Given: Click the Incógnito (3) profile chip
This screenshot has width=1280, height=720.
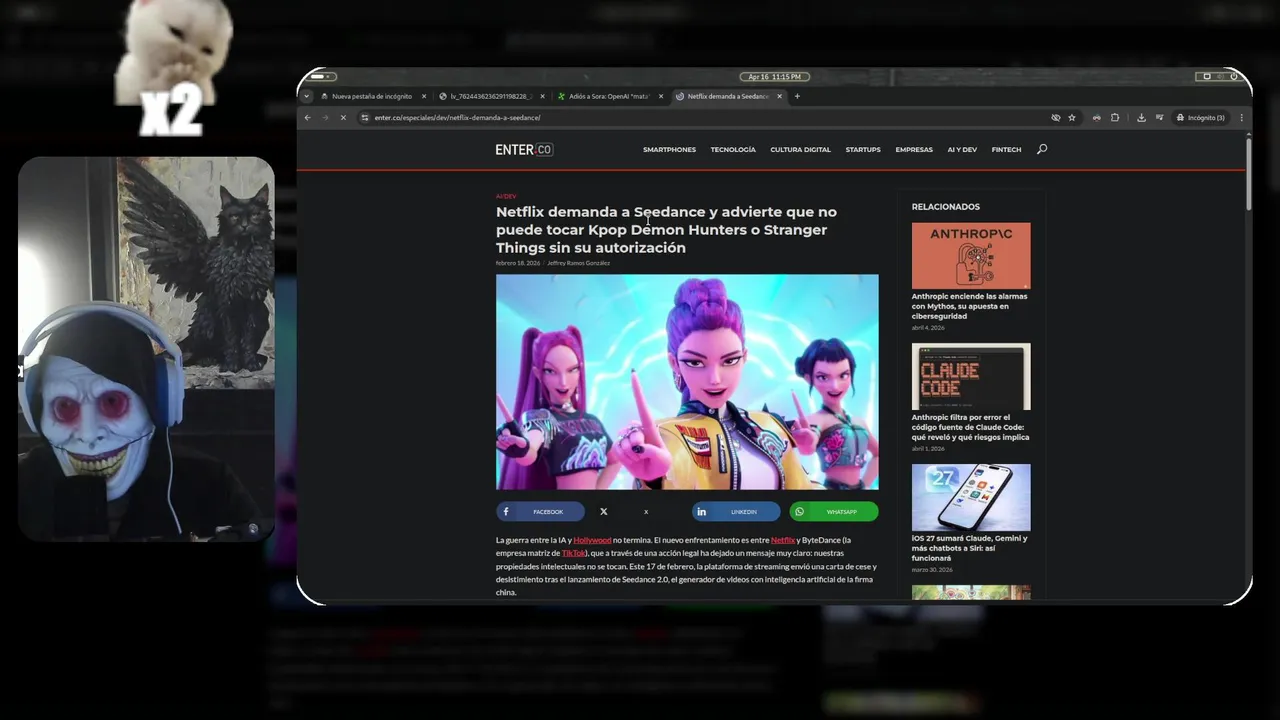Looking at the screenshot, I should tap(1200, 118).
